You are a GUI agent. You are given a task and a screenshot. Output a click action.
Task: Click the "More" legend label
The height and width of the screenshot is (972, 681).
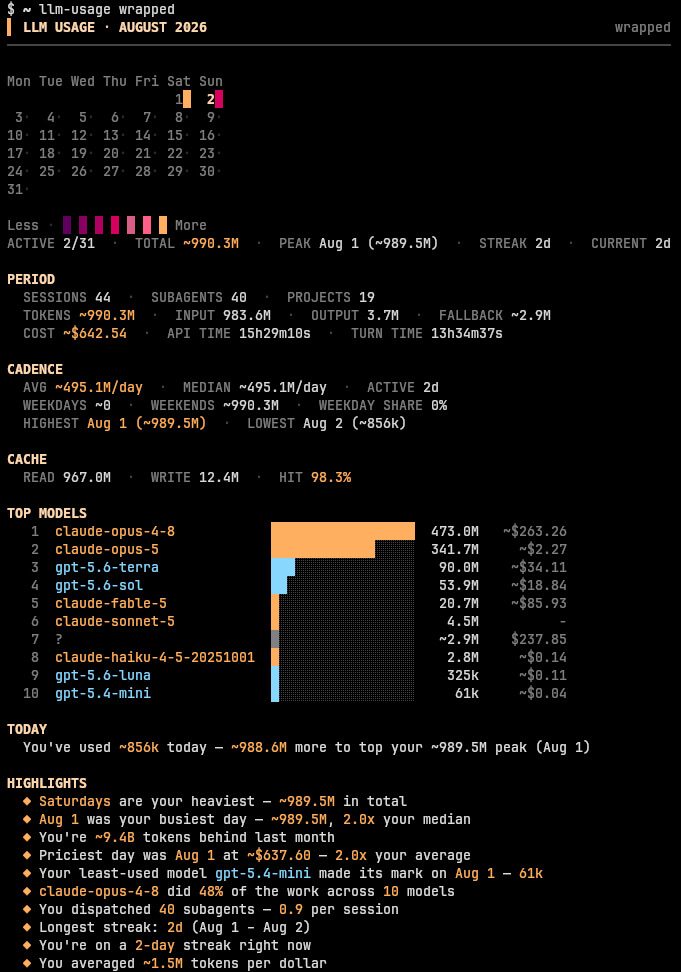point(191,225)
